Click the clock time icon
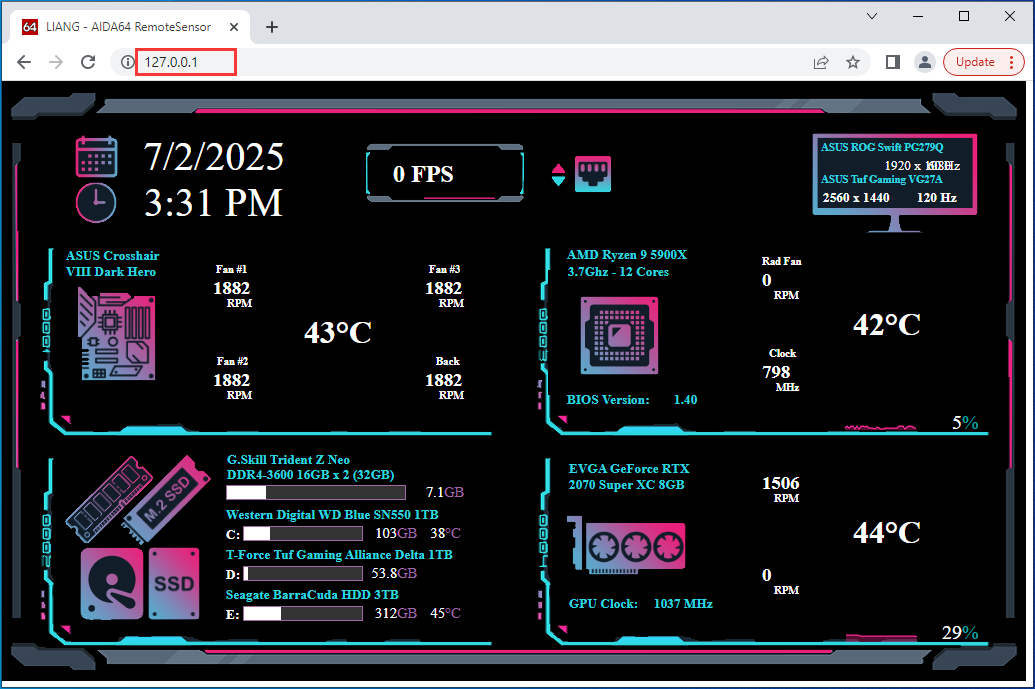The image size is (1035, 689). [96, 202]
